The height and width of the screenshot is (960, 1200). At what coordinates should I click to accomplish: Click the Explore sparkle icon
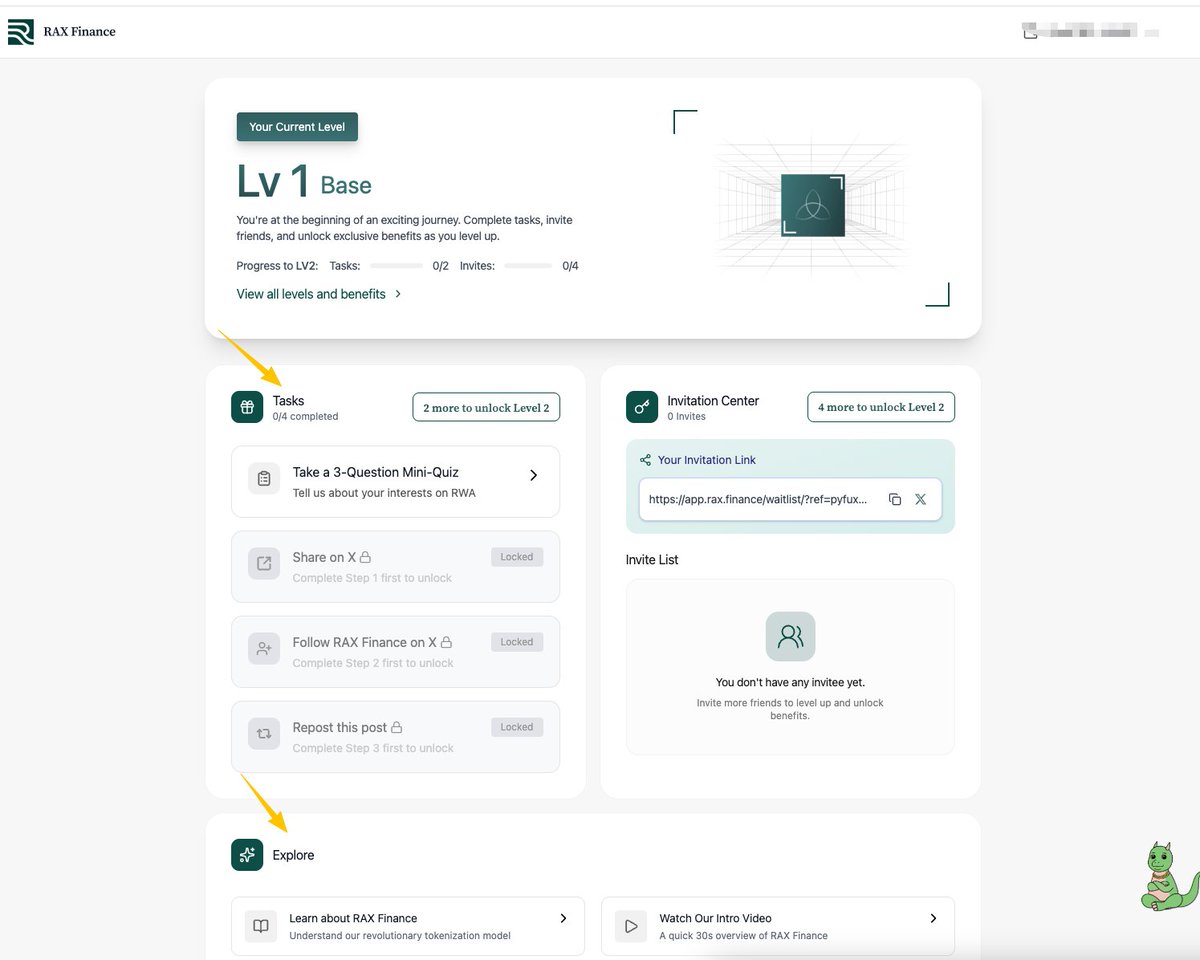pyautogui.click(x=247, y=855)
